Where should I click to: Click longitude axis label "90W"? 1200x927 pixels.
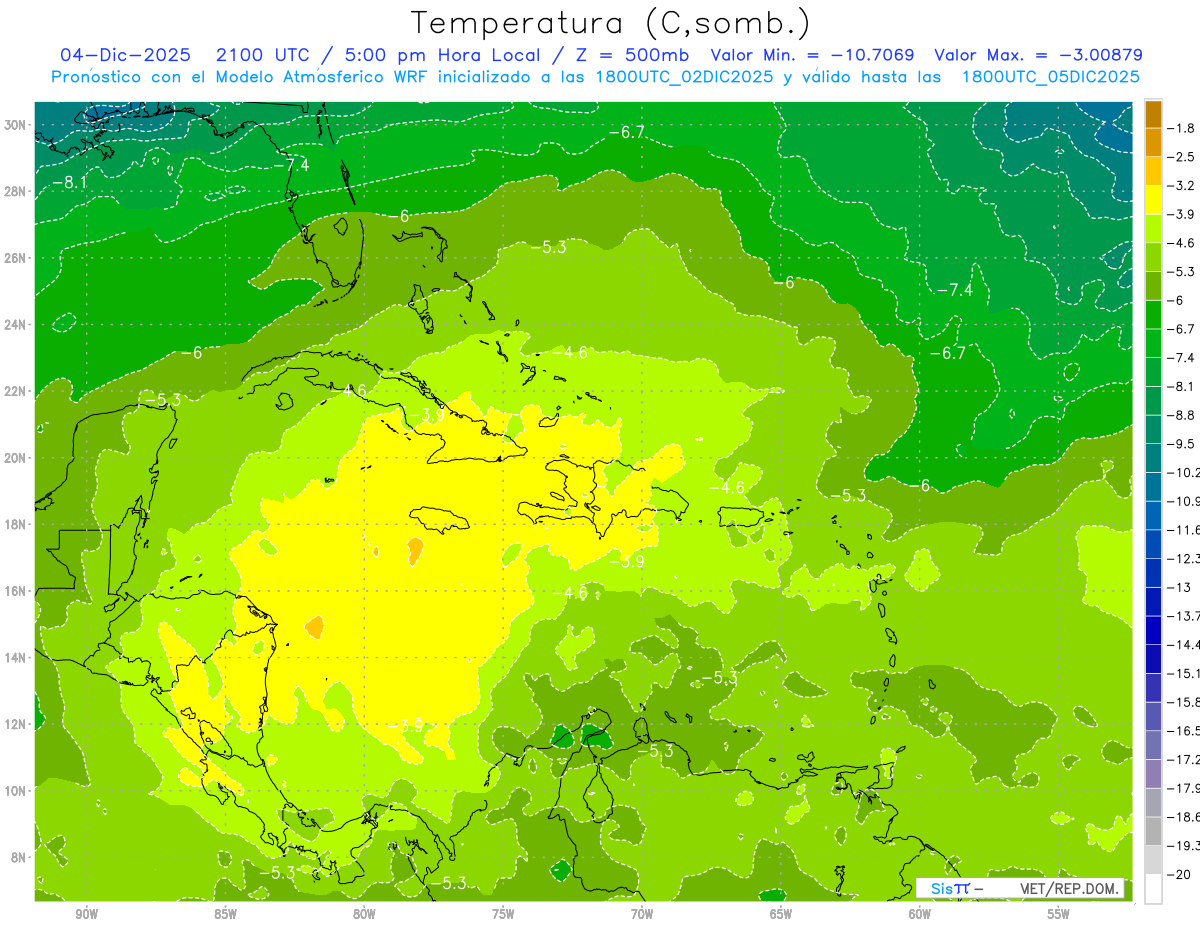tap(87, 914)
